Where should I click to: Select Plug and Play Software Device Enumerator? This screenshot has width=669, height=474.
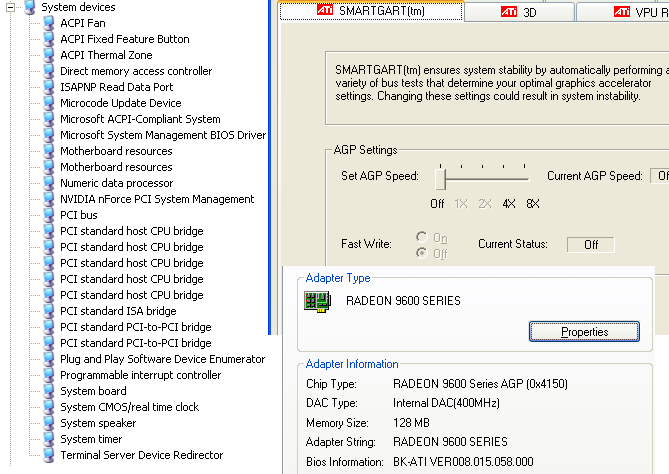(162, 359)
